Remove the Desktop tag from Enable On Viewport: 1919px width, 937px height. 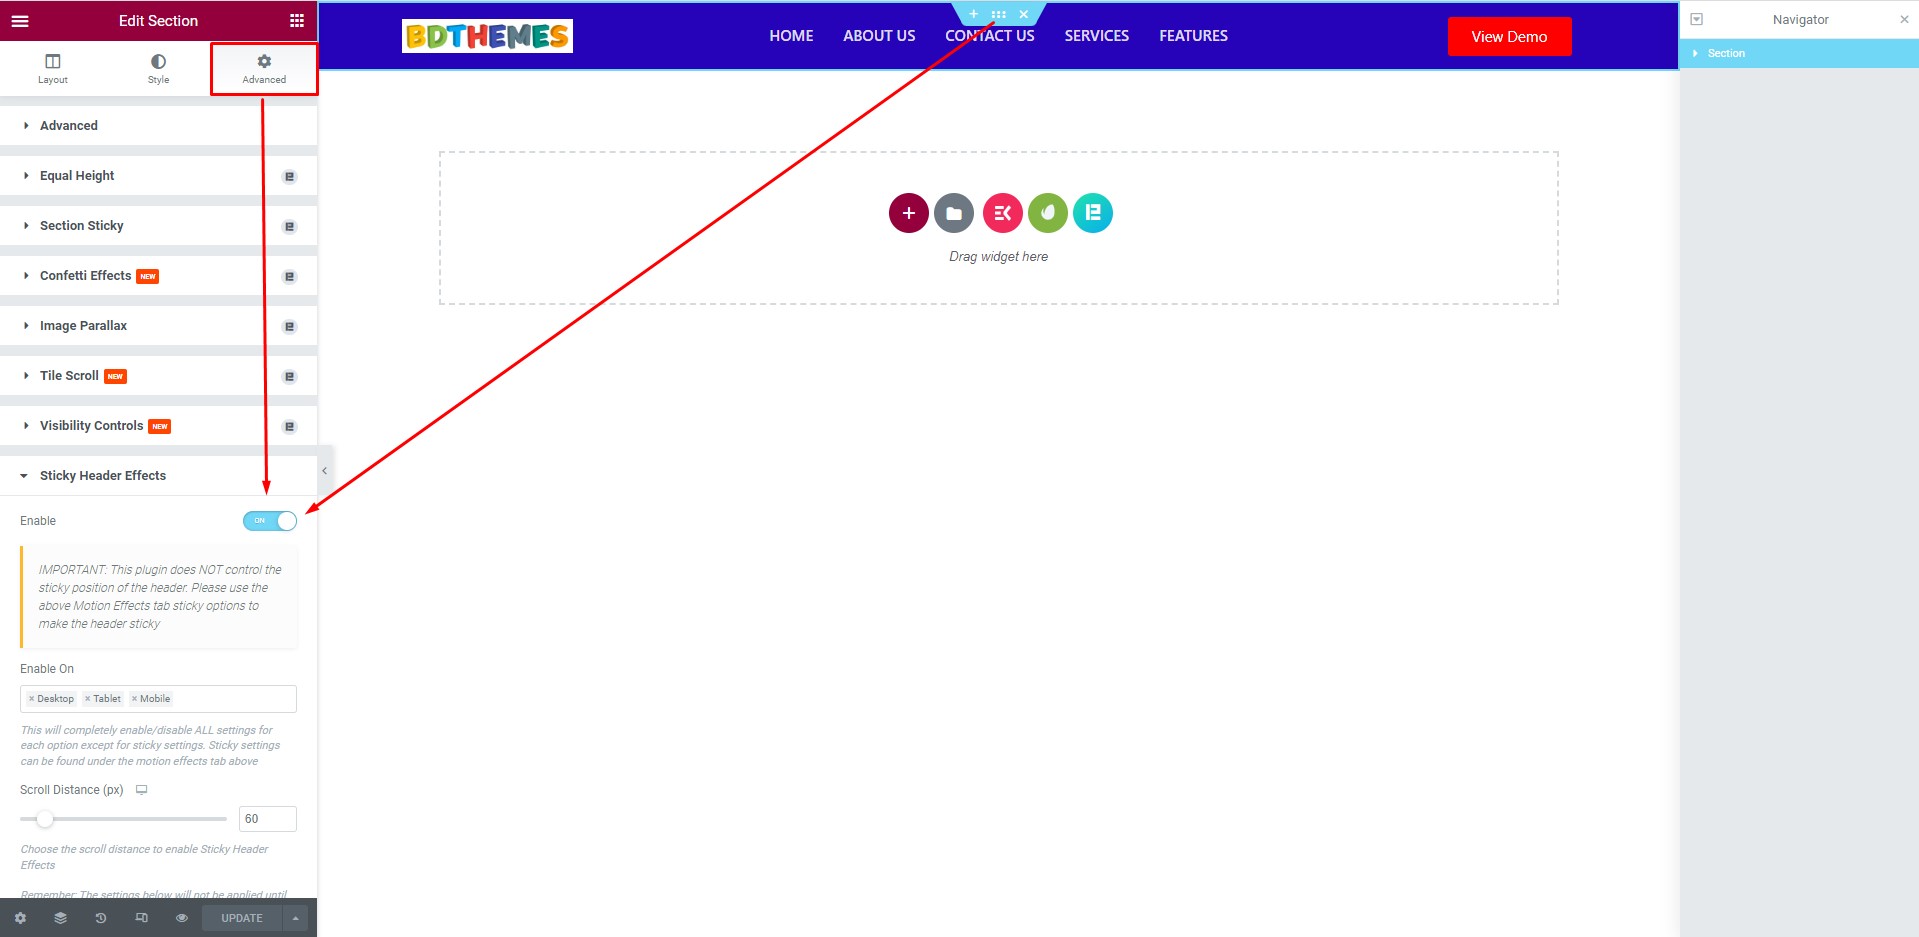point(32,699)
